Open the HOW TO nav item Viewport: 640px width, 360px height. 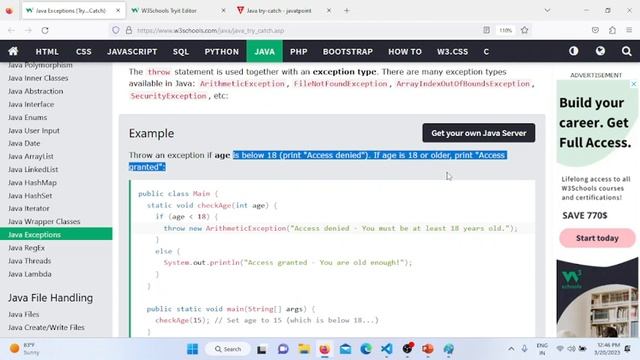point(405,52)
